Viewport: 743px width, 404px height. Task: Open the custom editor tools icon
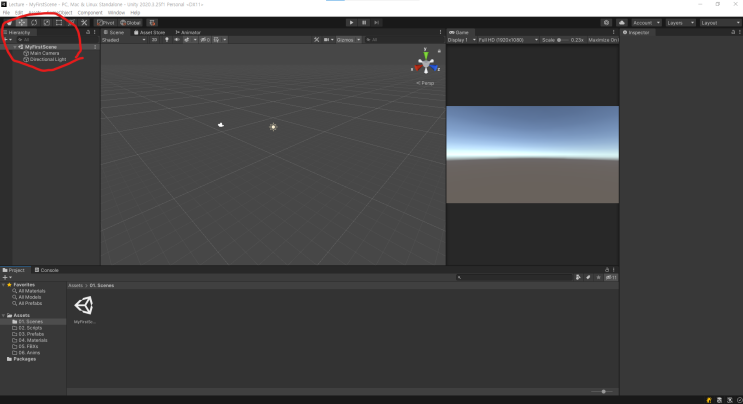pyautogui.click(x=84, y=23)
